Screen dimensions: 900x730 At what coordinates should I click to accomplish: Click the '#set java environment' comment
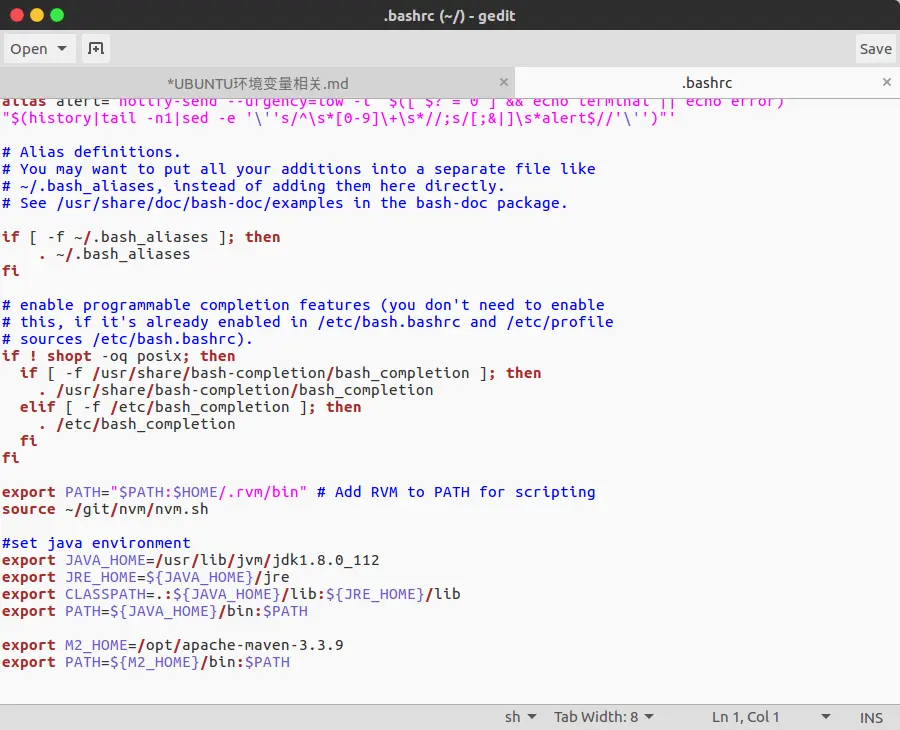click(96, 543)
